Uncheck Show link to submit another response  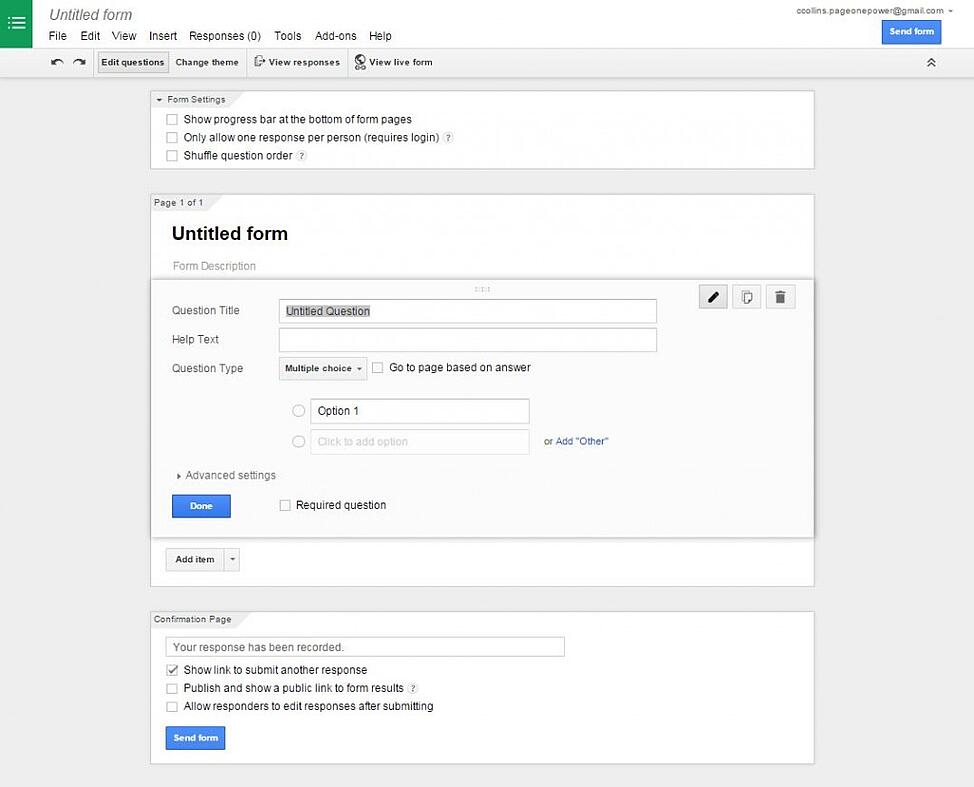coord(171,670)
